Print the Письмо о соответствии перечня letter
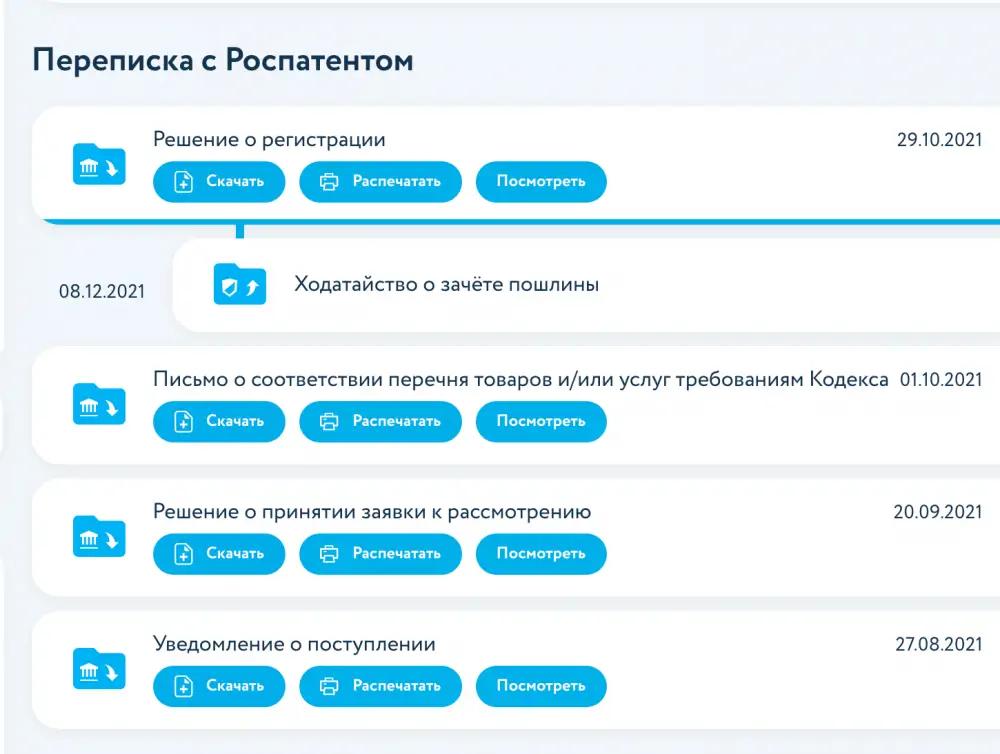This screenshot has width=1000, height=754. point(380,421)
